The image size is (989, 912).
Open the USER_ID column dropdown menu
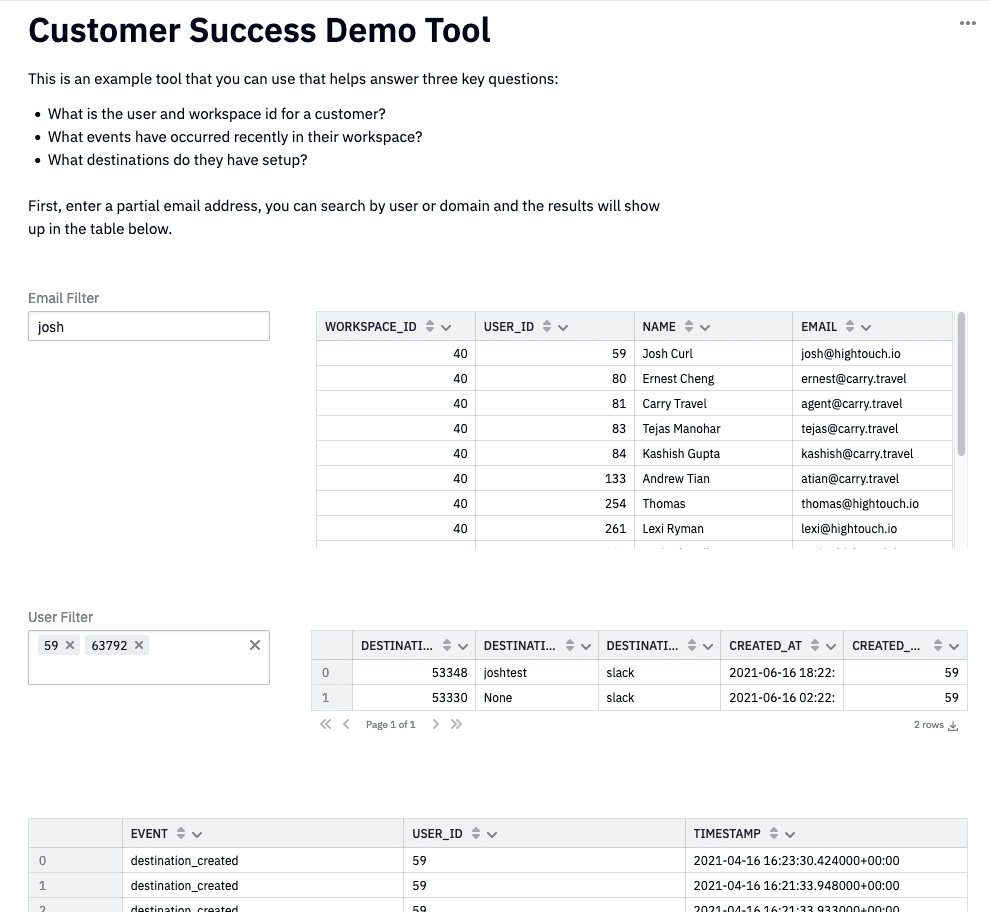pos(563,327)
